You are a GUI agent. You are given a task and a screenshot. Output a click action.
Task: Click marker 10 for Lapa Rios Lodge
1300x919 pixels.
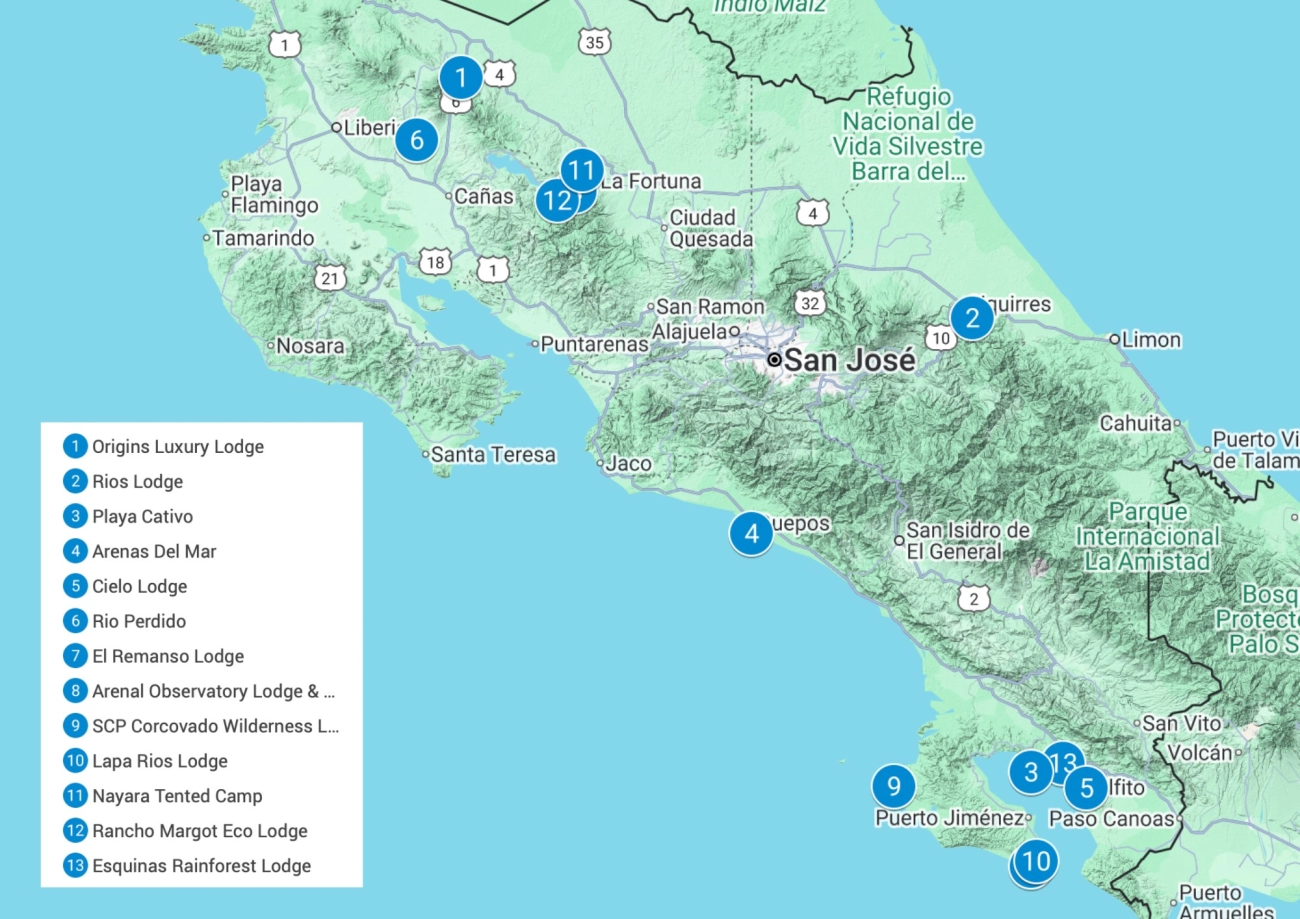pos(1033,858)
